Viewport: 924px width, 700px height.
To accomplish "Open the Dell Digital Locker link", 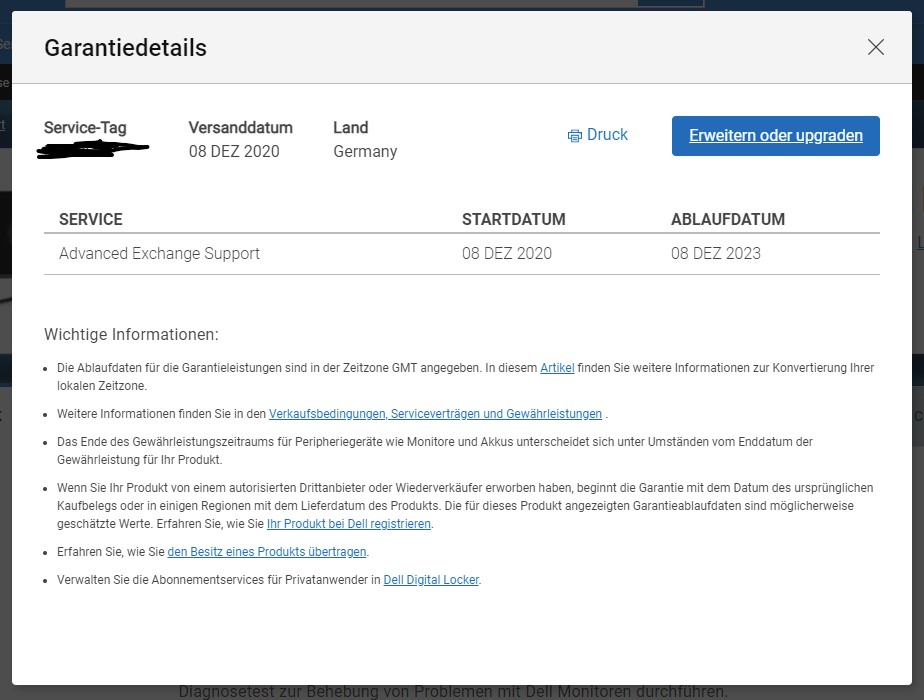I will tap(431, 579).
